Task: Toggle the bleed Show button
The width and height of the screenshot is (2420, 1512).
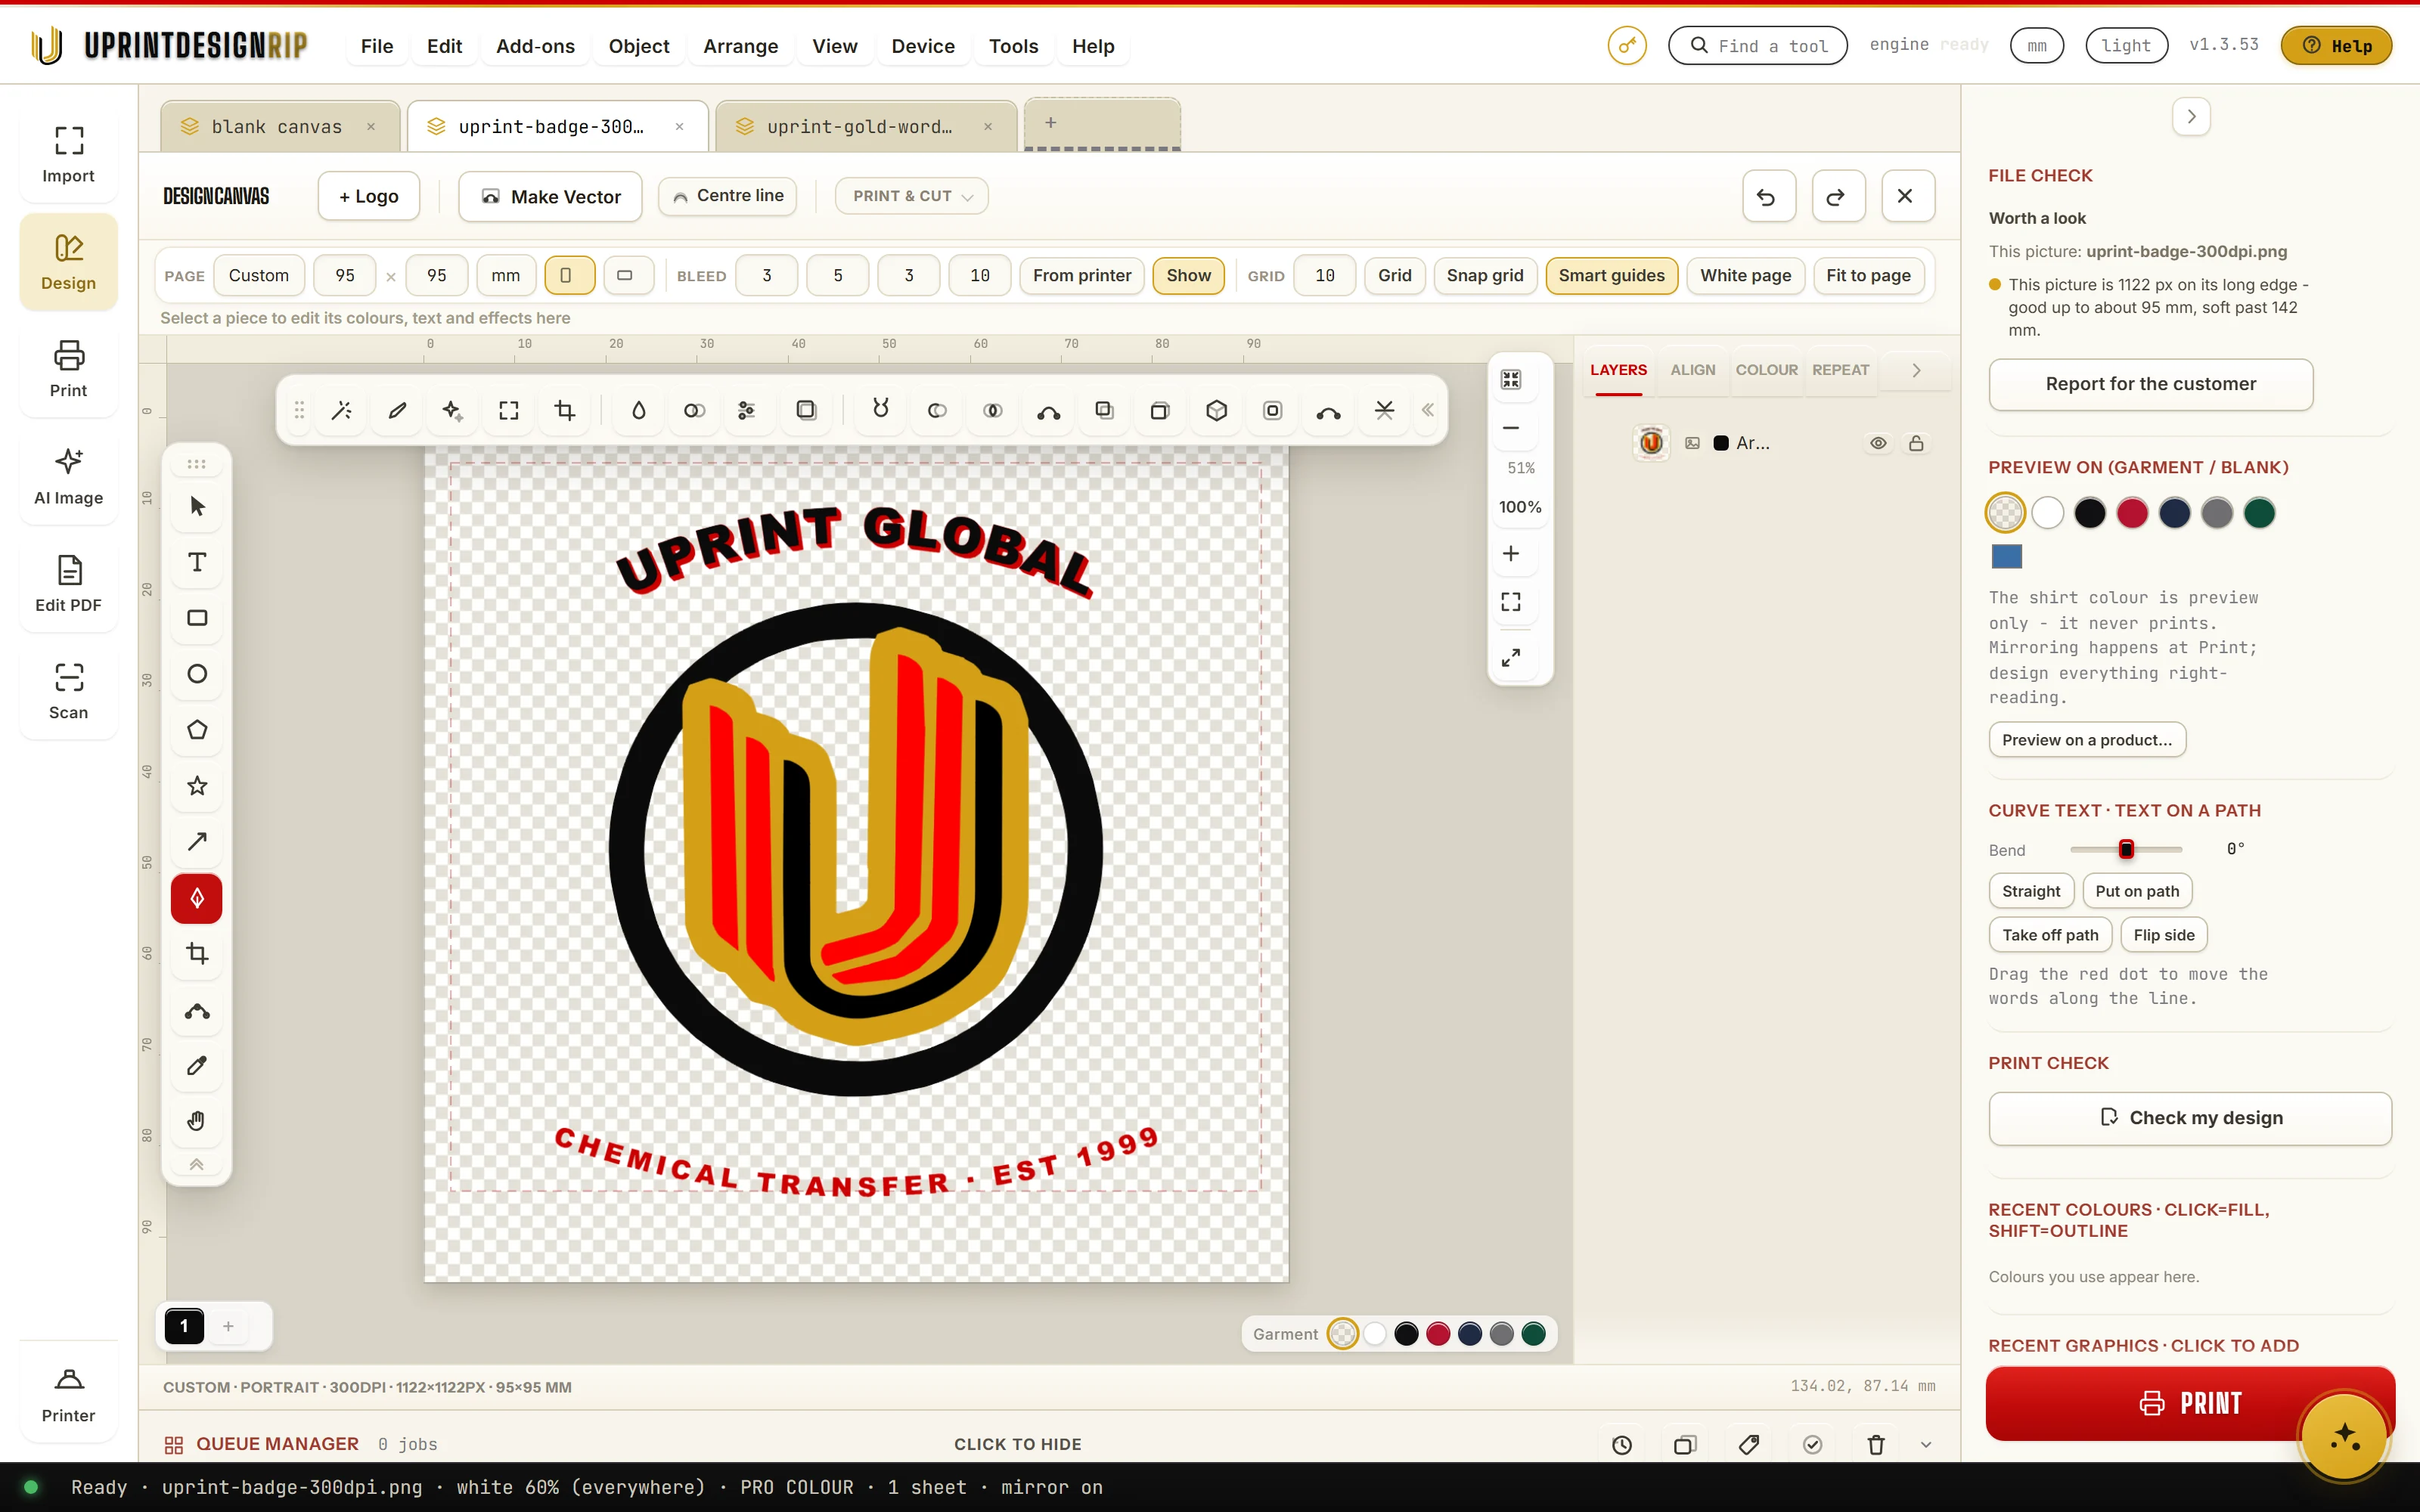Action: 1188,275
